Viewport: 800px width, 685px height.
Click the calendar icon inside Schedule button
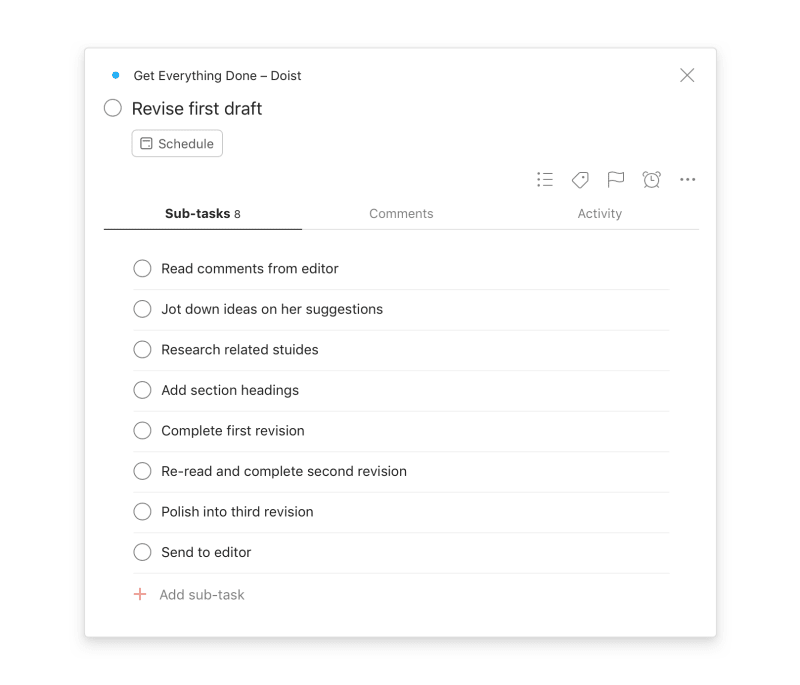(146, 143)
